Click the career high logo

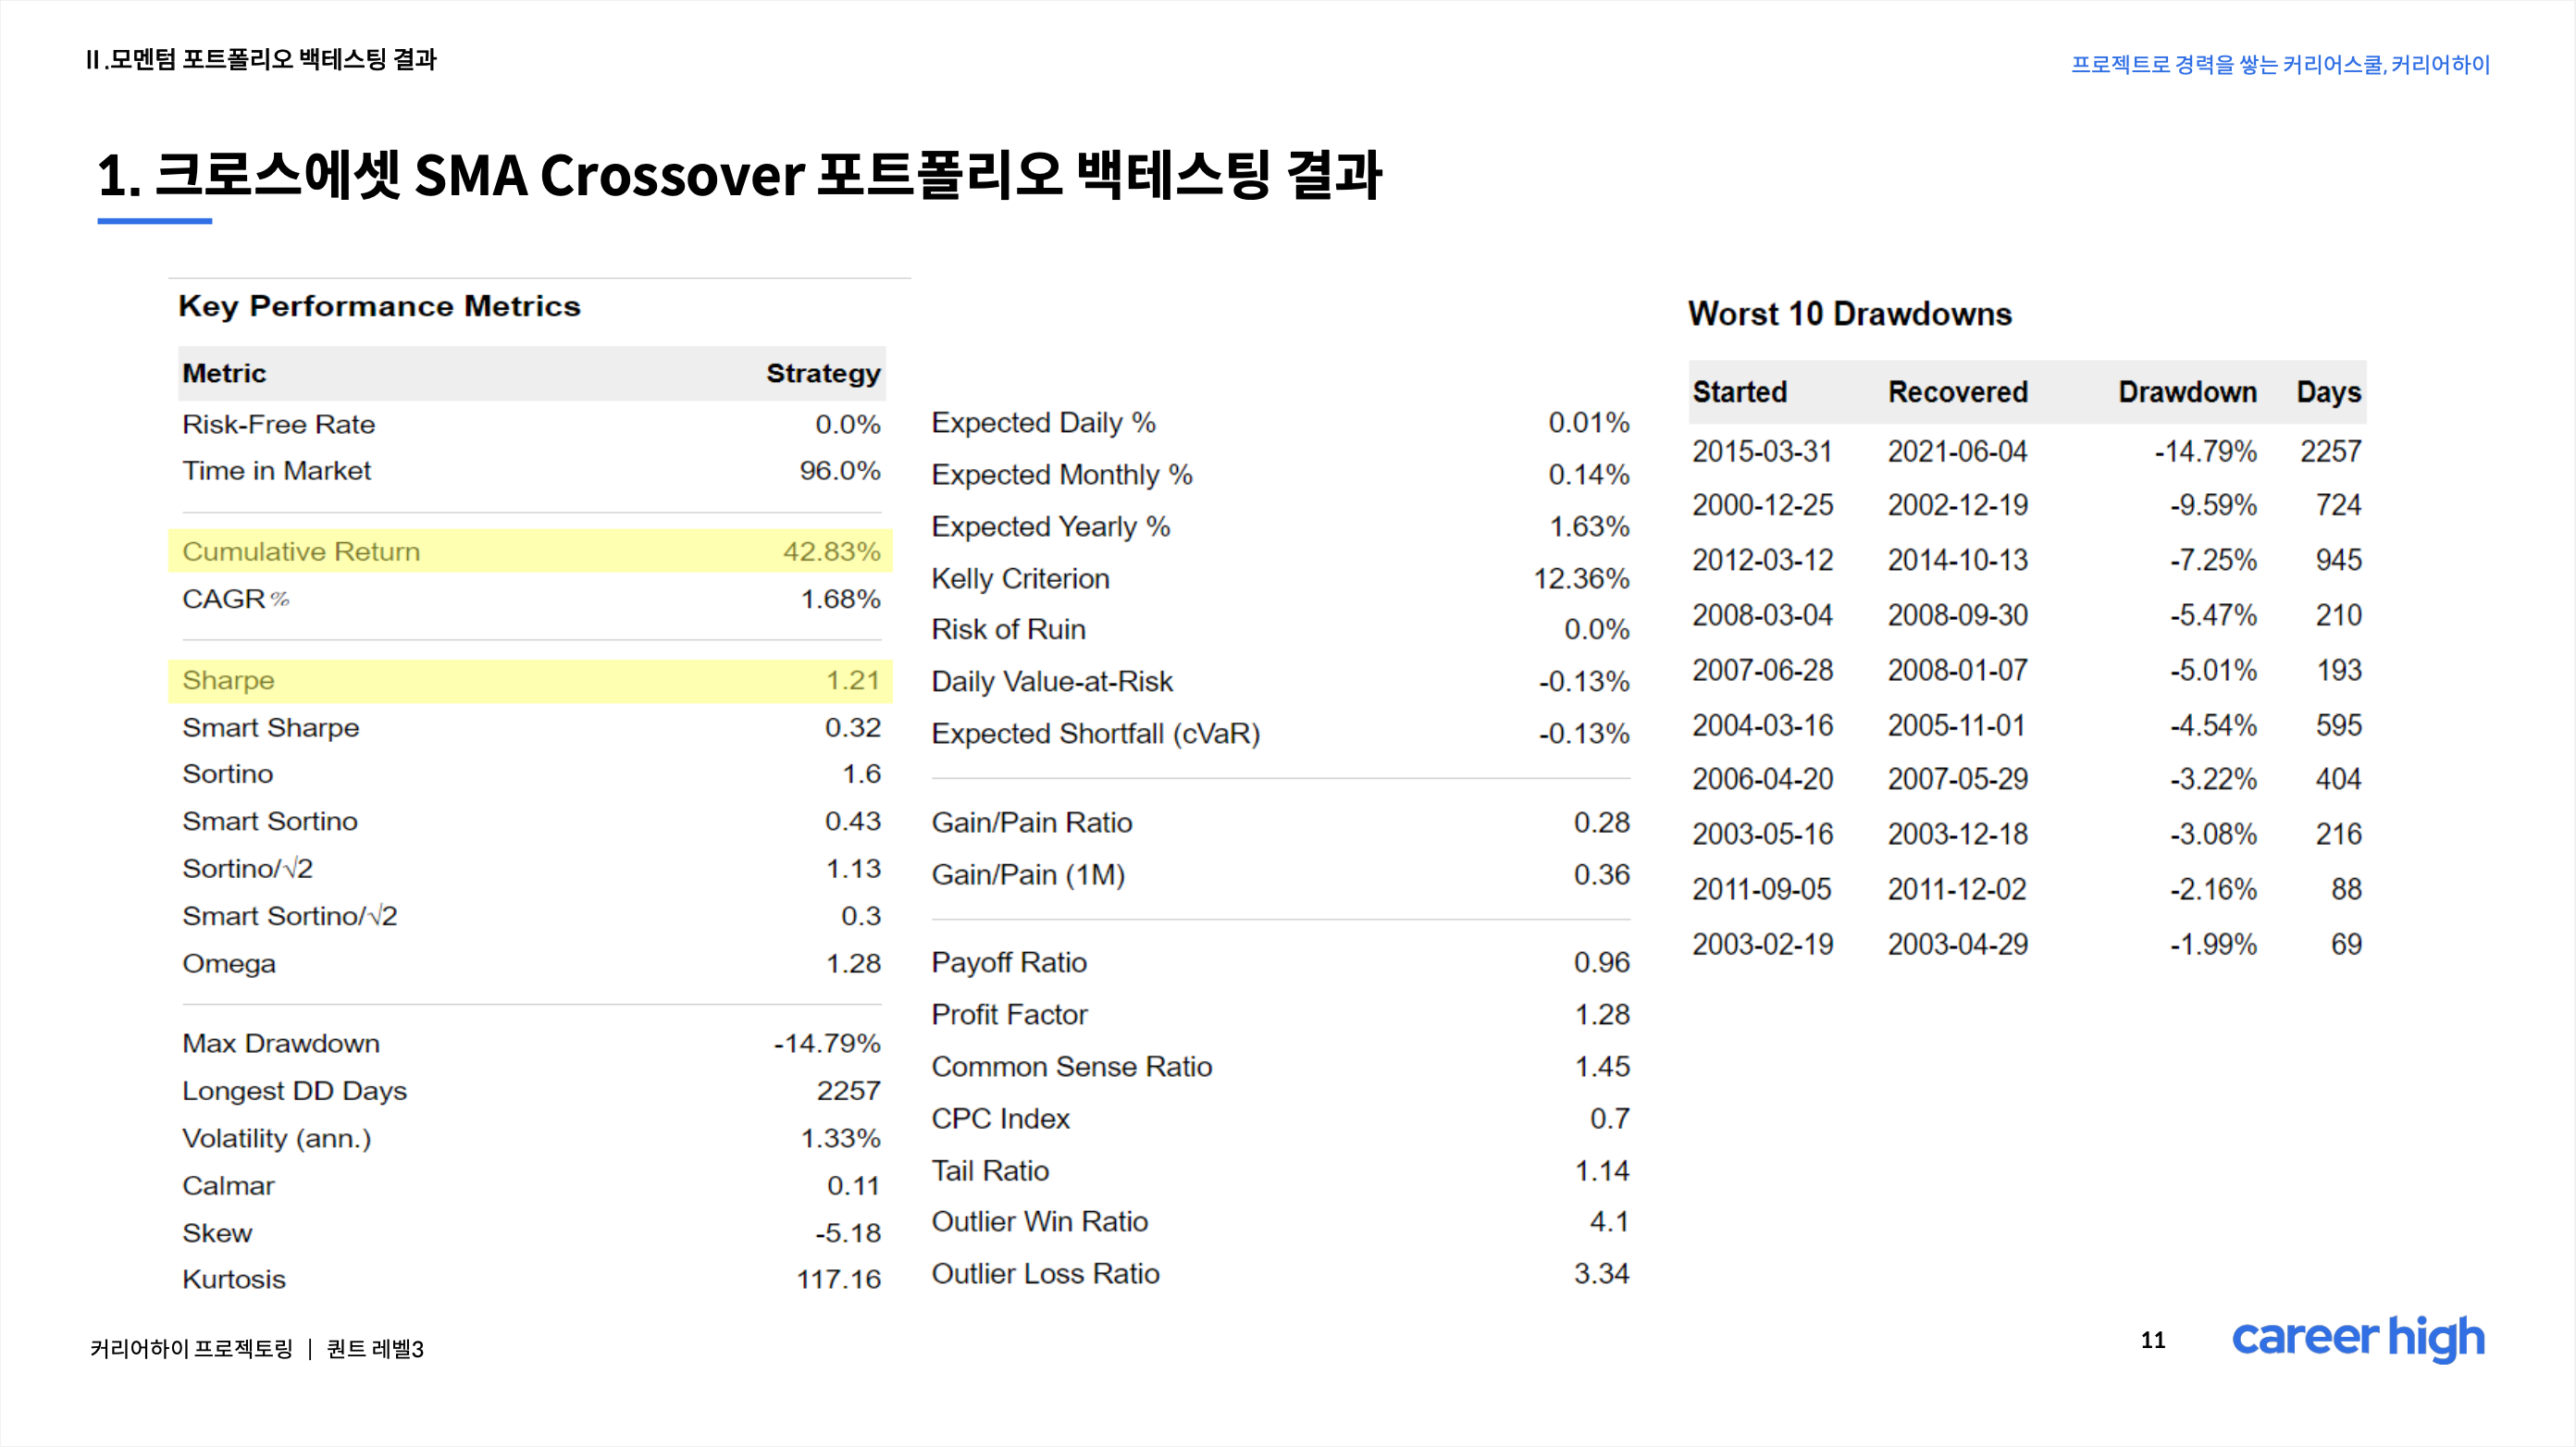2357,1338
